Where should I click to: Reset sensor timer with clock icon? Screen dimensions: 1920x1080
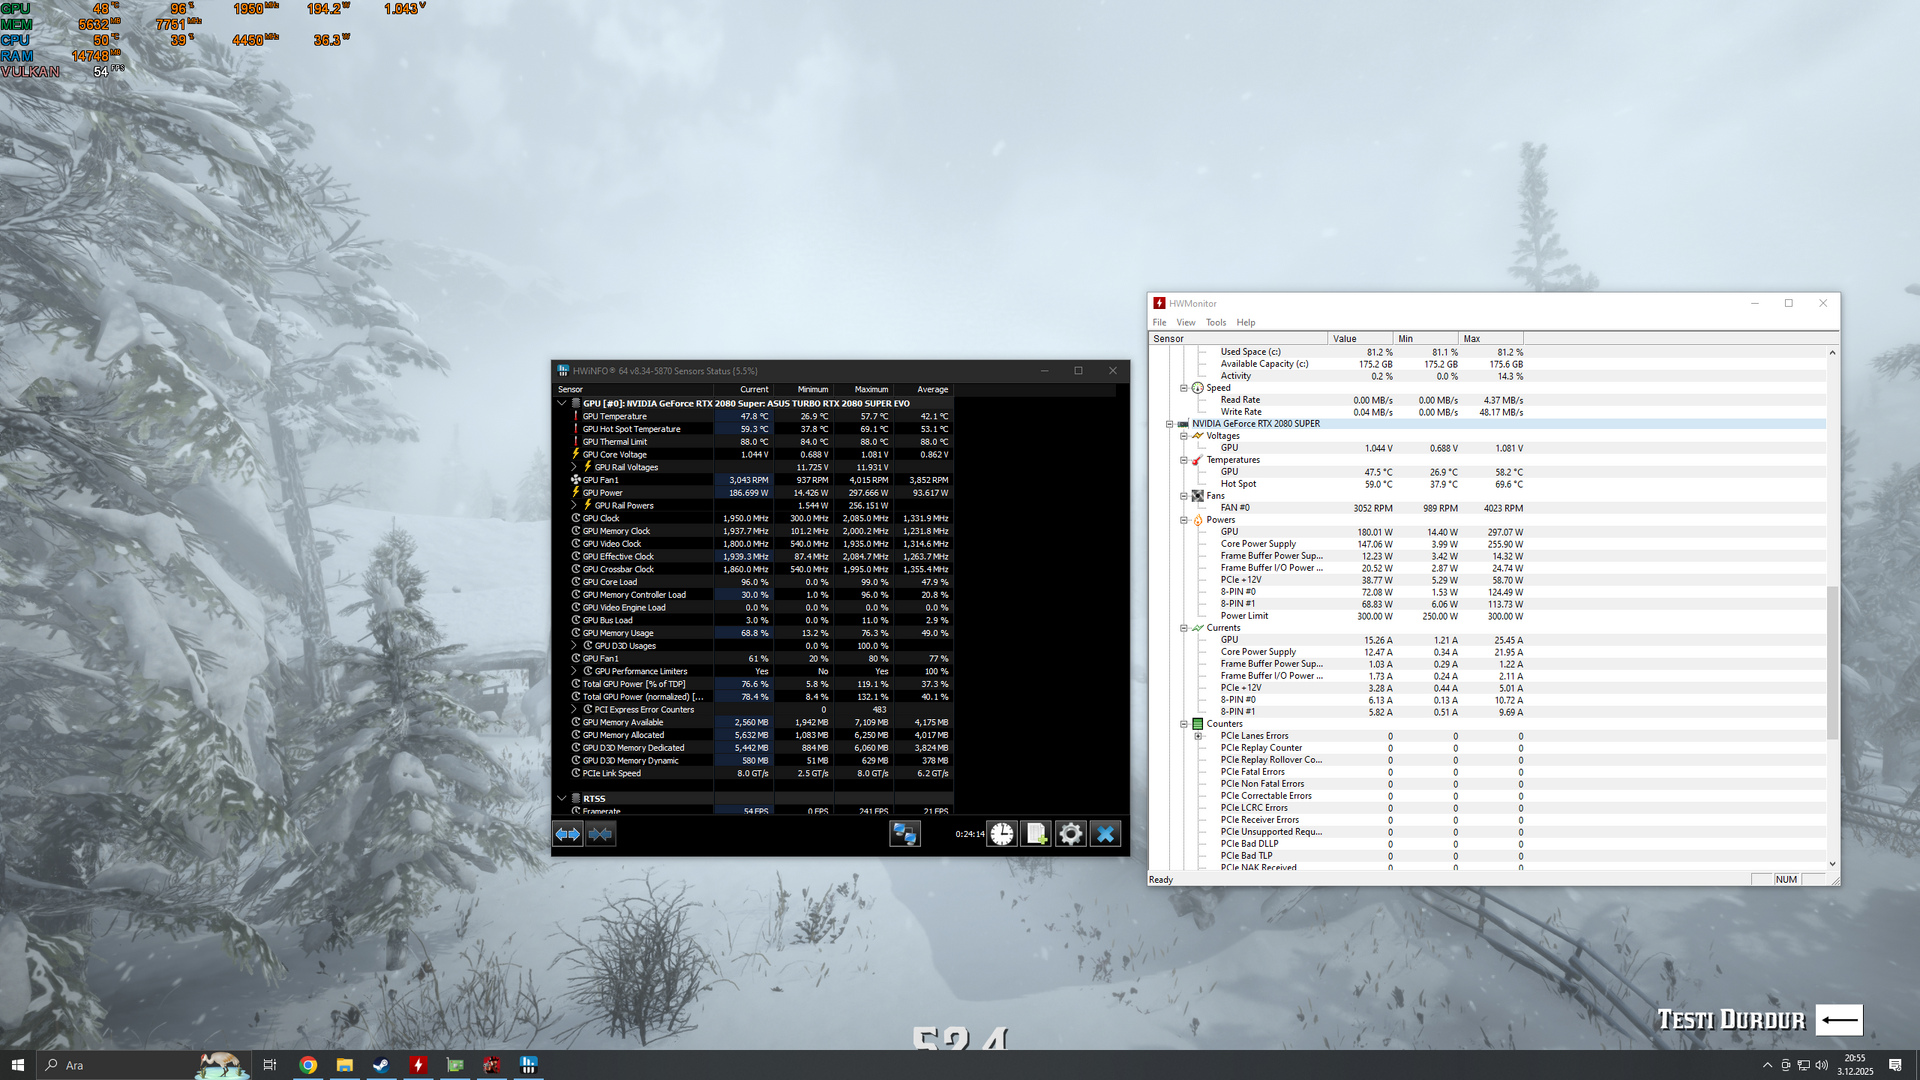[x=1002, y=834]
